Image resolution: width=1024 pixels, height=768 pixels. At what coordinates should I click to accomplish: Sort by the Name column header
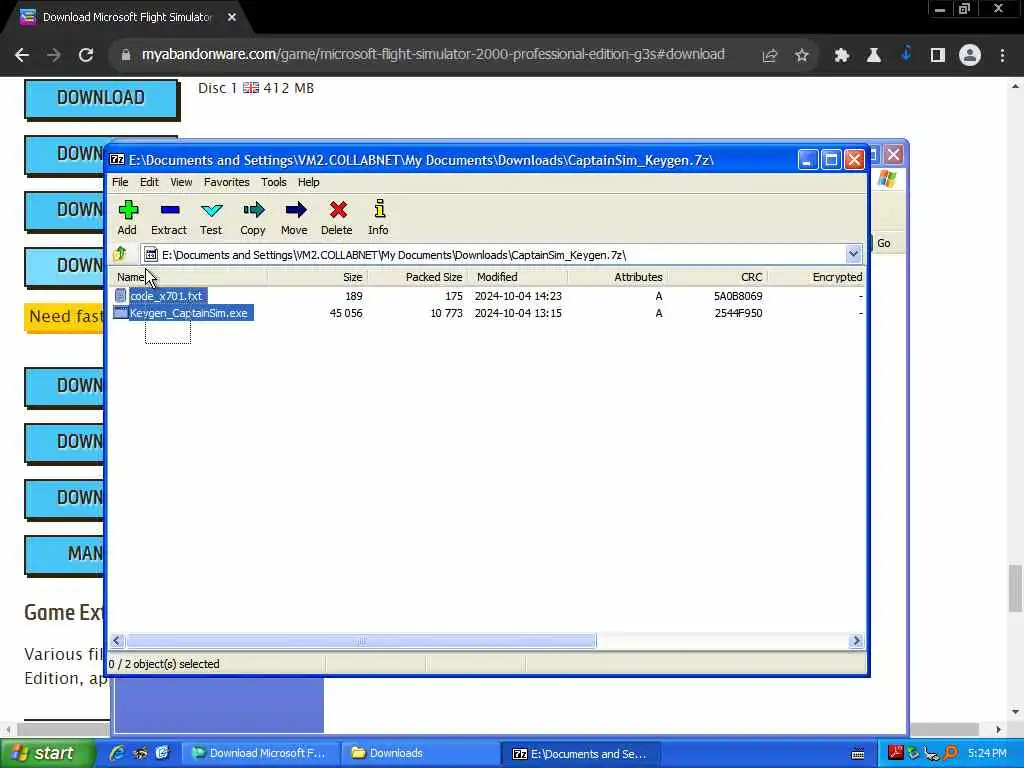click(189, 277)
